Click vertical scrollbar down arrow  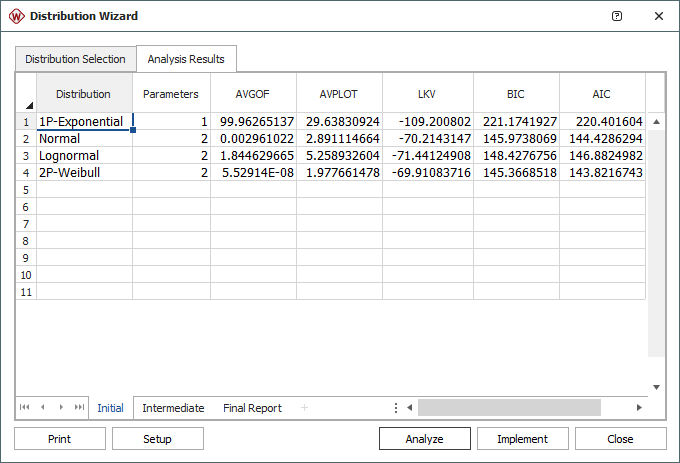click(657, 387)
